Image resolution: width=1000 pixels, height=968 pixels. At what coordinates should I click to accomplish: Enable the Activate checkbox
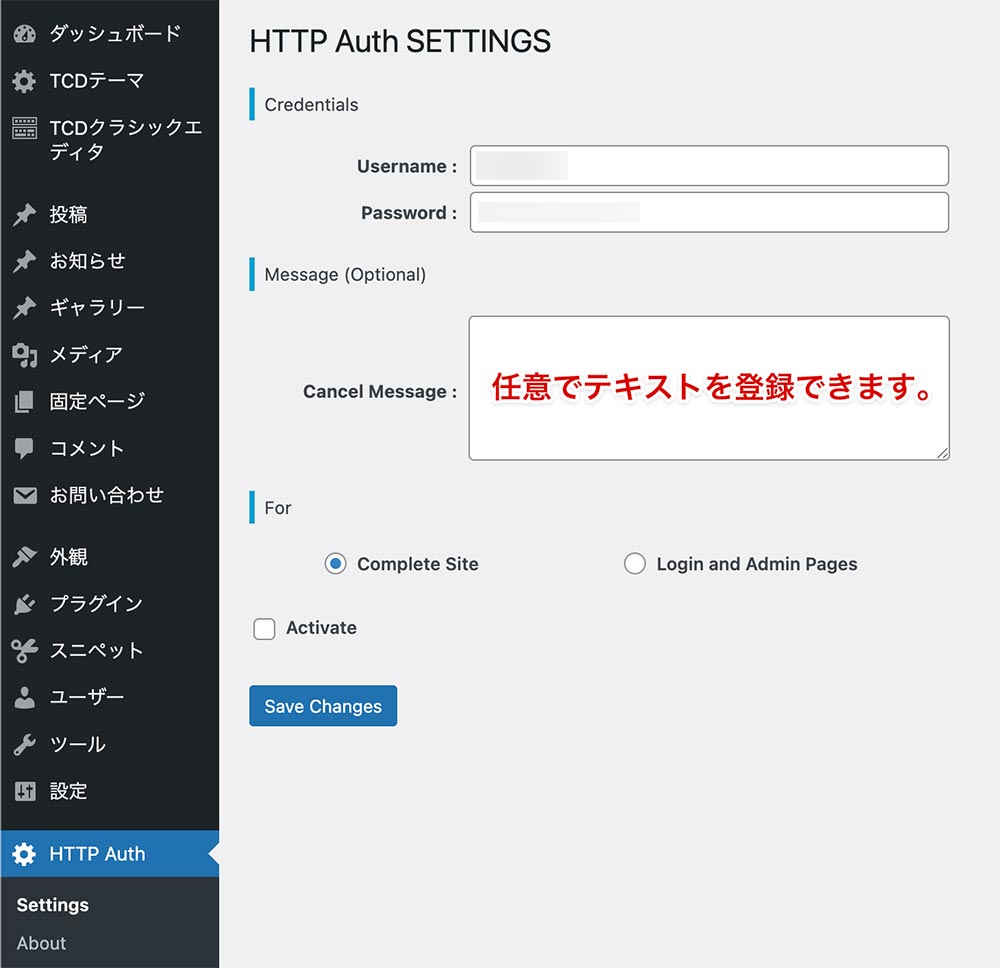[x=264, y=628]
